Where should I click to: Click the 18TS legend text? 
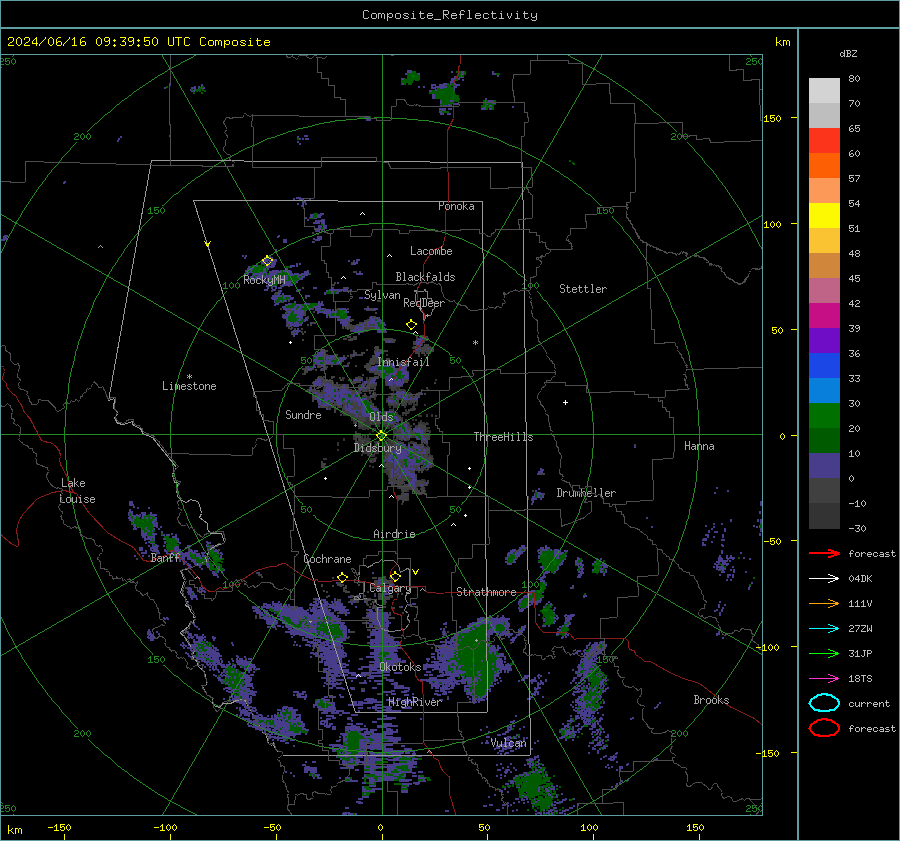(860, 679)
